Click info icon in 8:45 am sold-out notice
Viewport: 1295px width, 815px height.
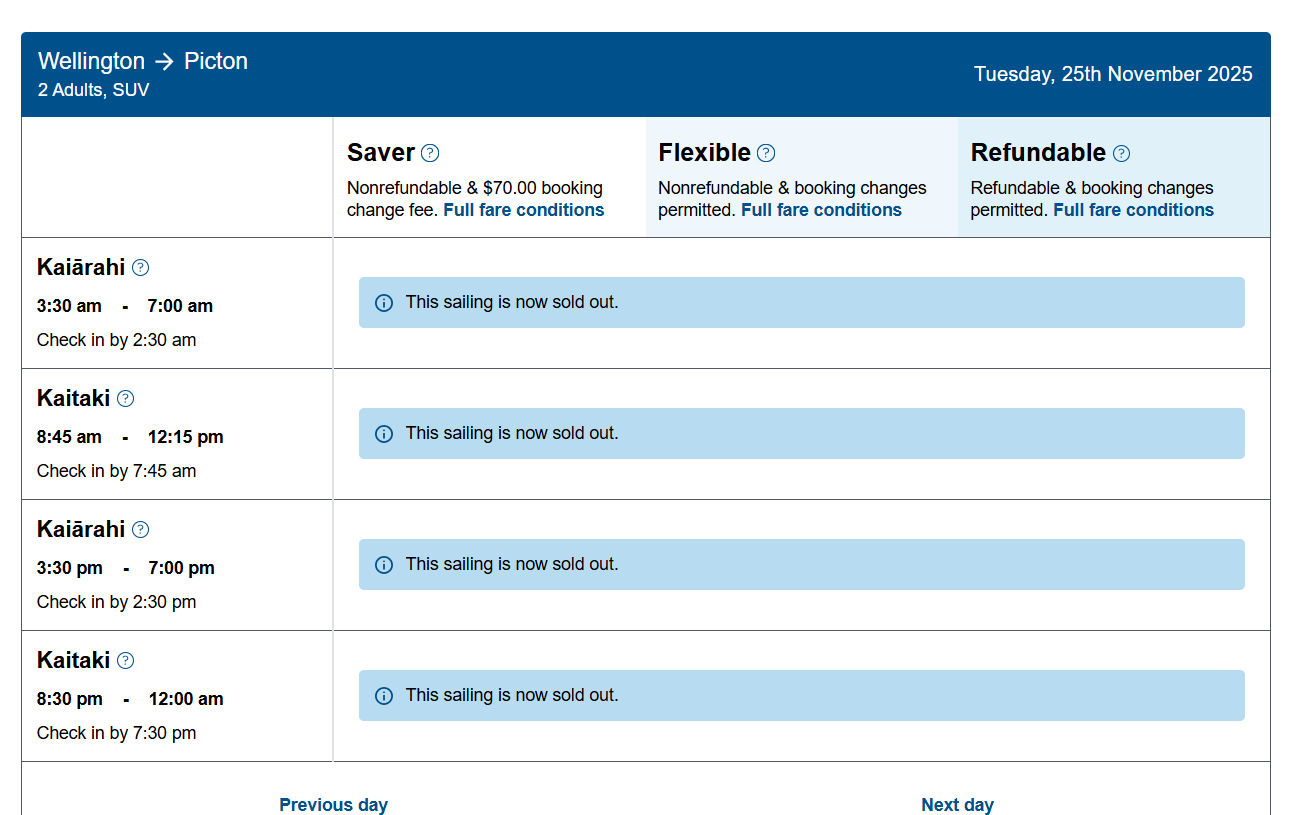(384, 434)
